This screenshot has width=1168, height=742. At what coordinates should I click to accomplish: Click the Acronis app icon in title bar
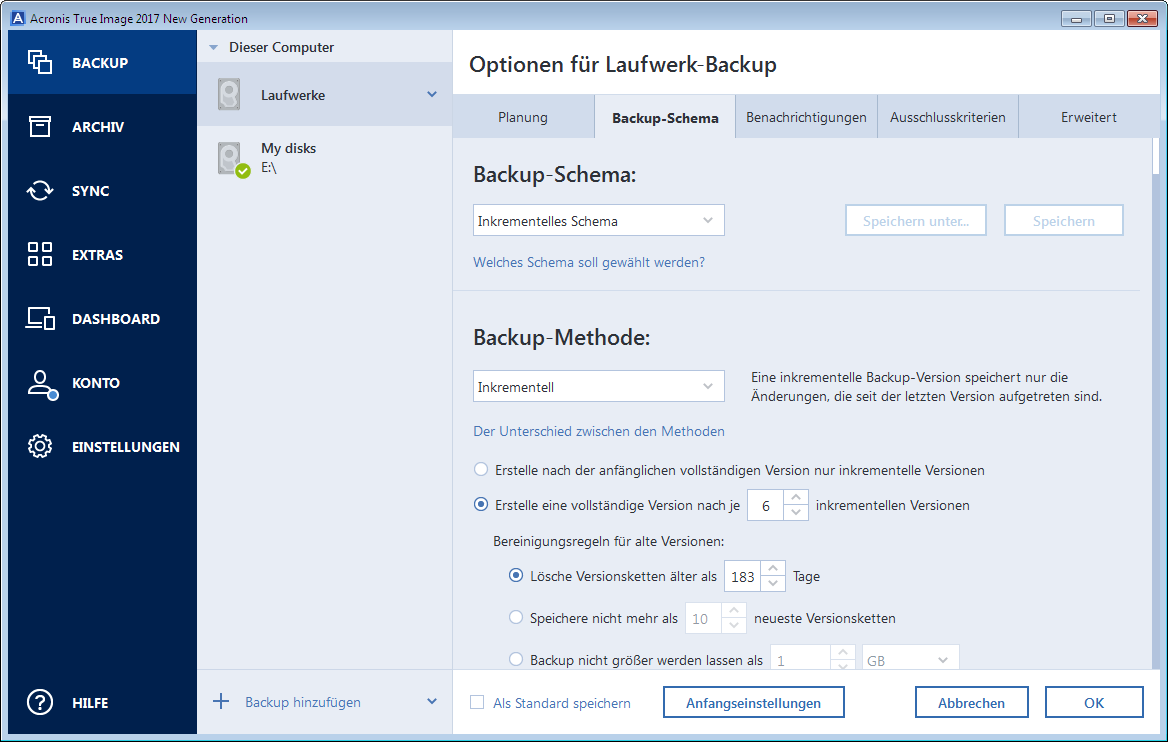18,18
